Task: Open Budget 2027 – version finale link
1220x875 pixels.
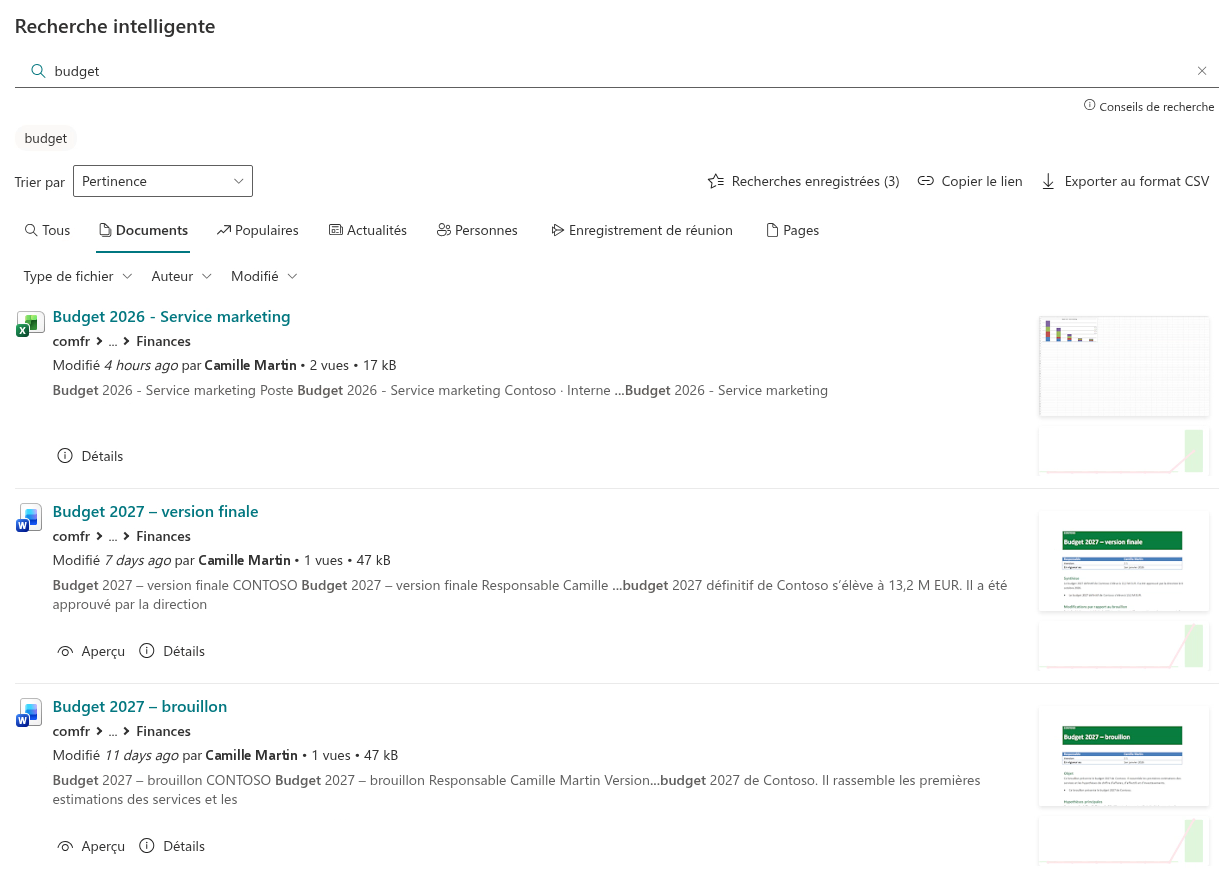Action: tap(155, 512)
